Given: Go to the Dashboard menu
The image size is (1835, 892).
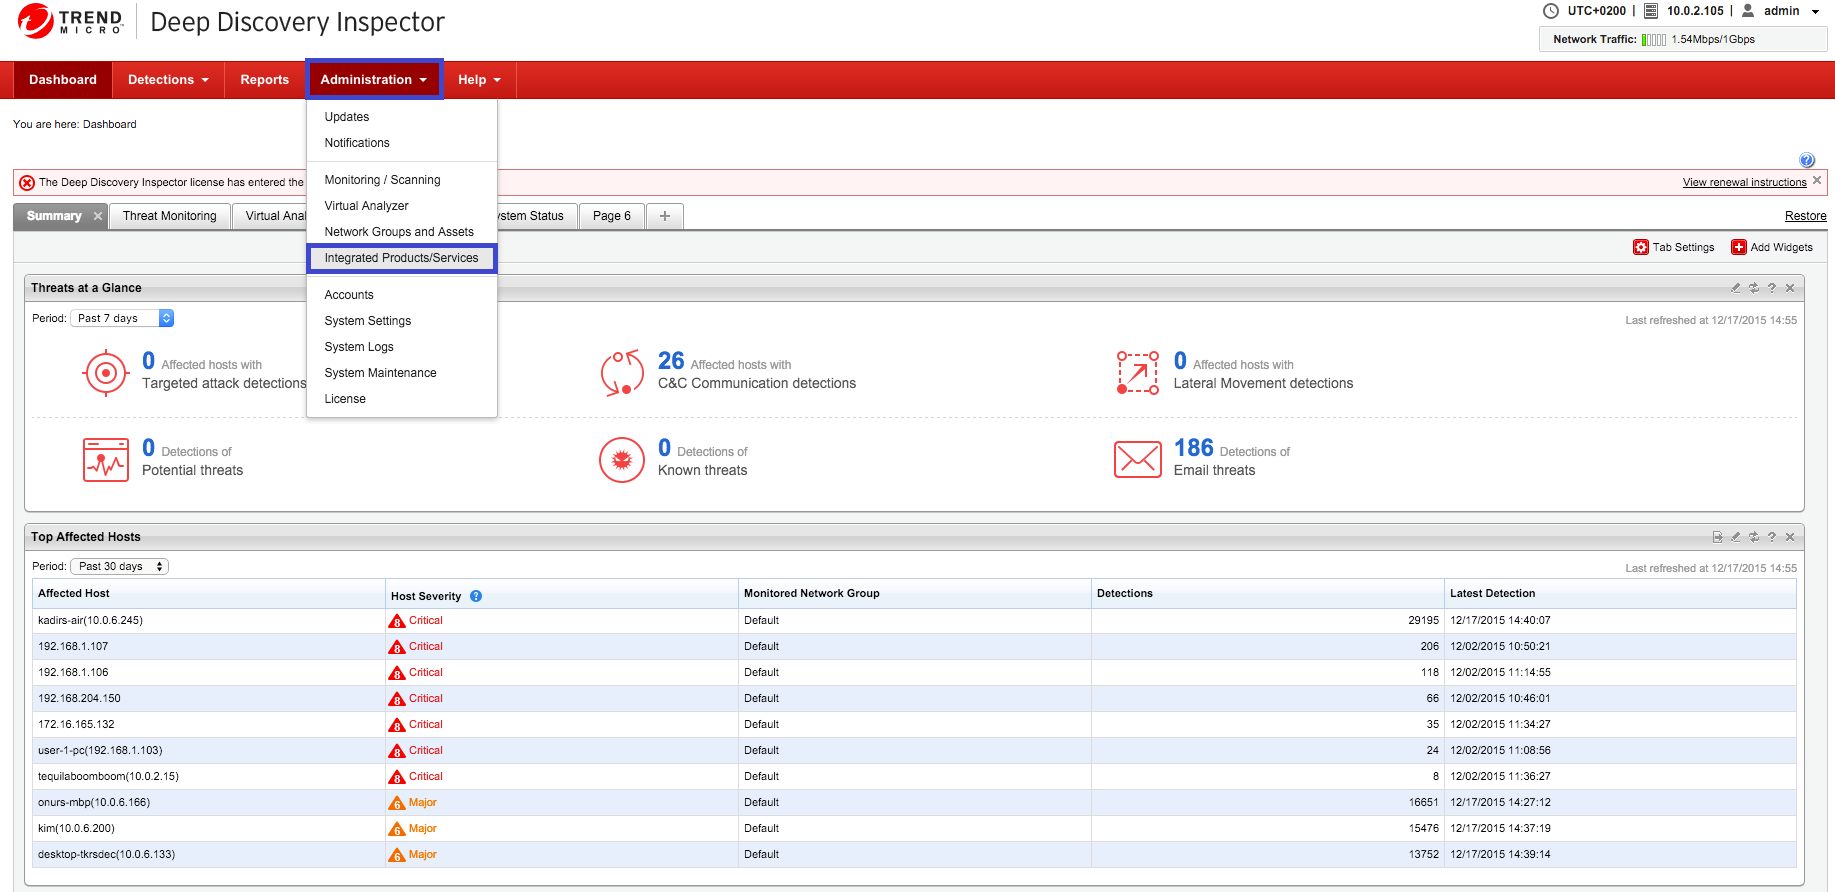Looking at the screenshot, I should 63,80.
